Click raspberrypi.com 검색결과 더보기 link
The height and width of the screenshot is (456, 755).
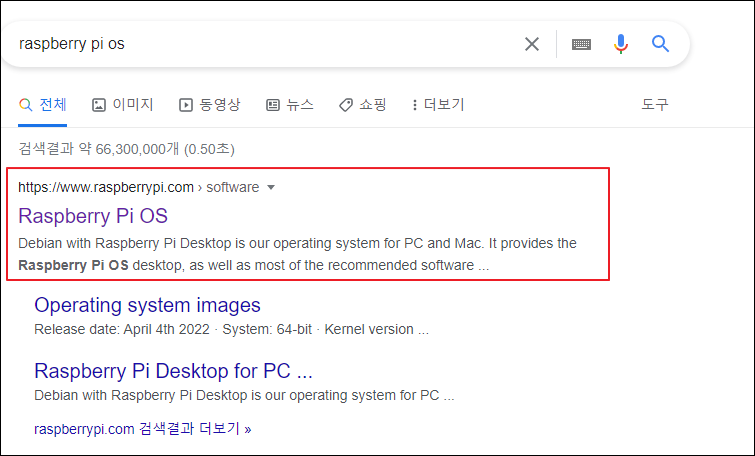(143, 429)
